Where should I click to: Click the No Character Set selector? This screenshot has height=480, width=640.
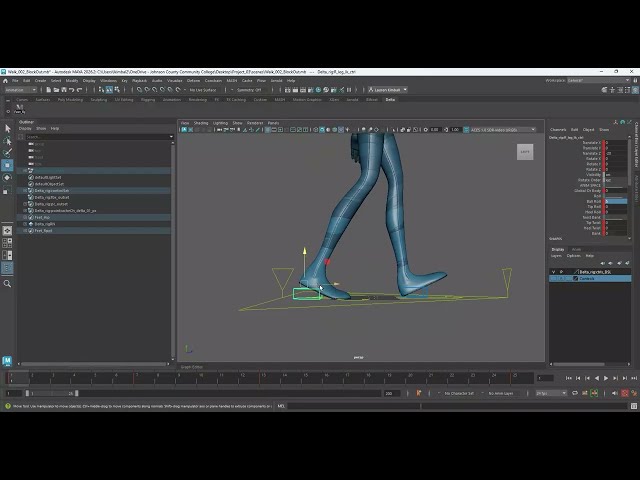(x=459, y=393)
